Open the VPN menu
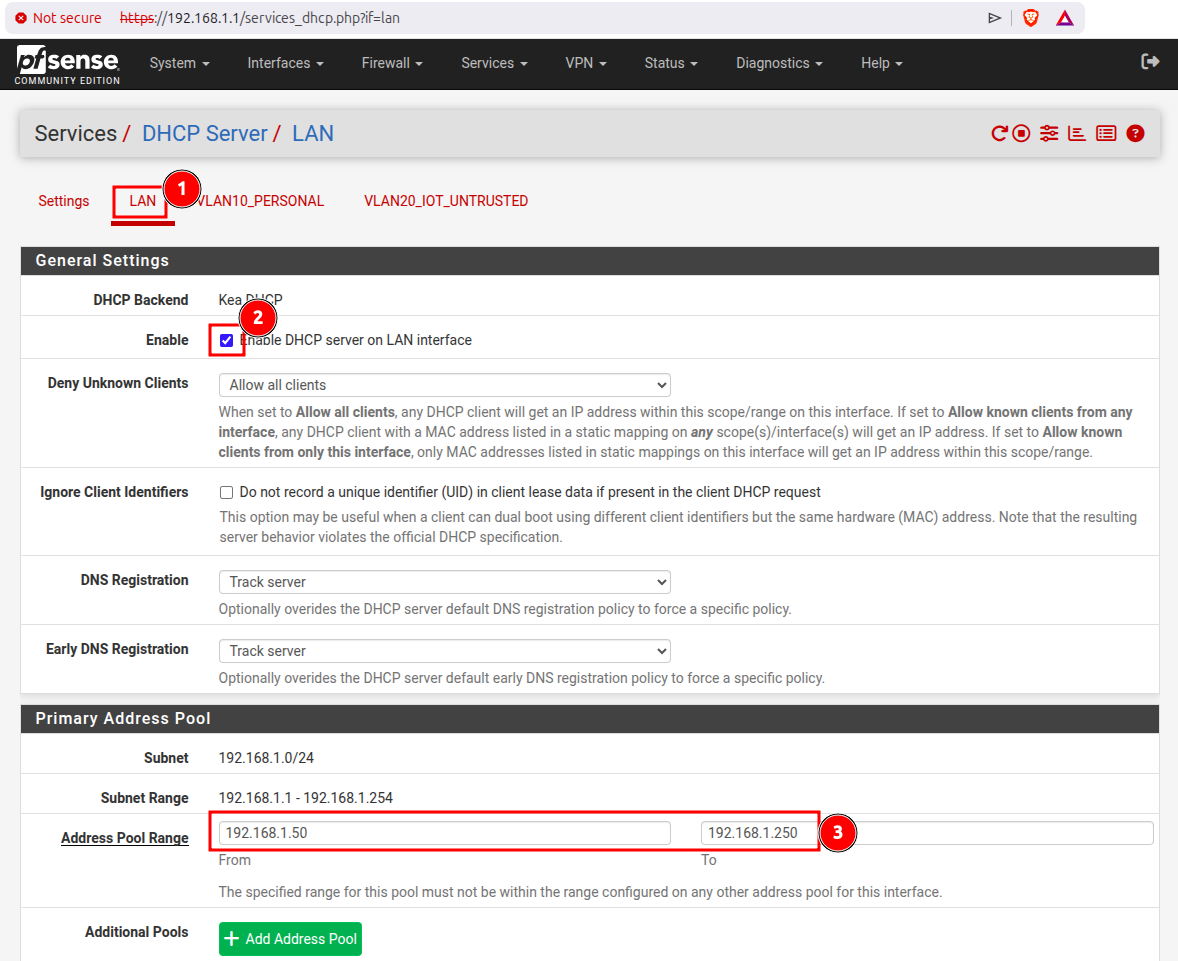Screen dimensions: 1178x961 click(586, 63)
